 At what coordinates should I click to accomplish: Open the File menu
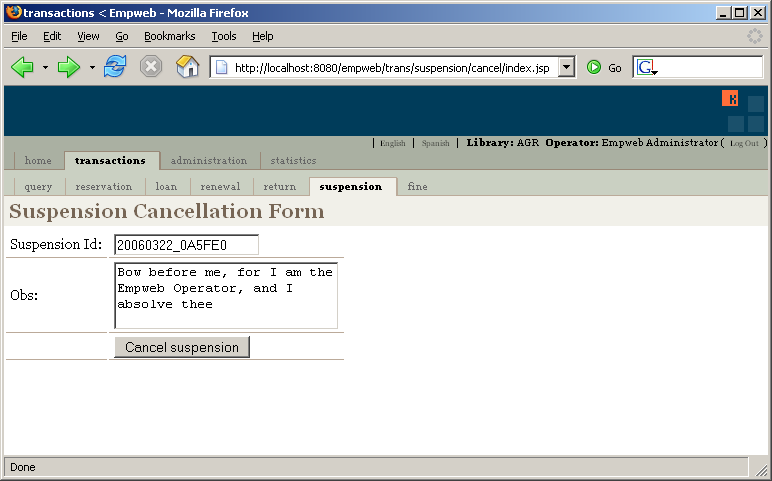19,36
